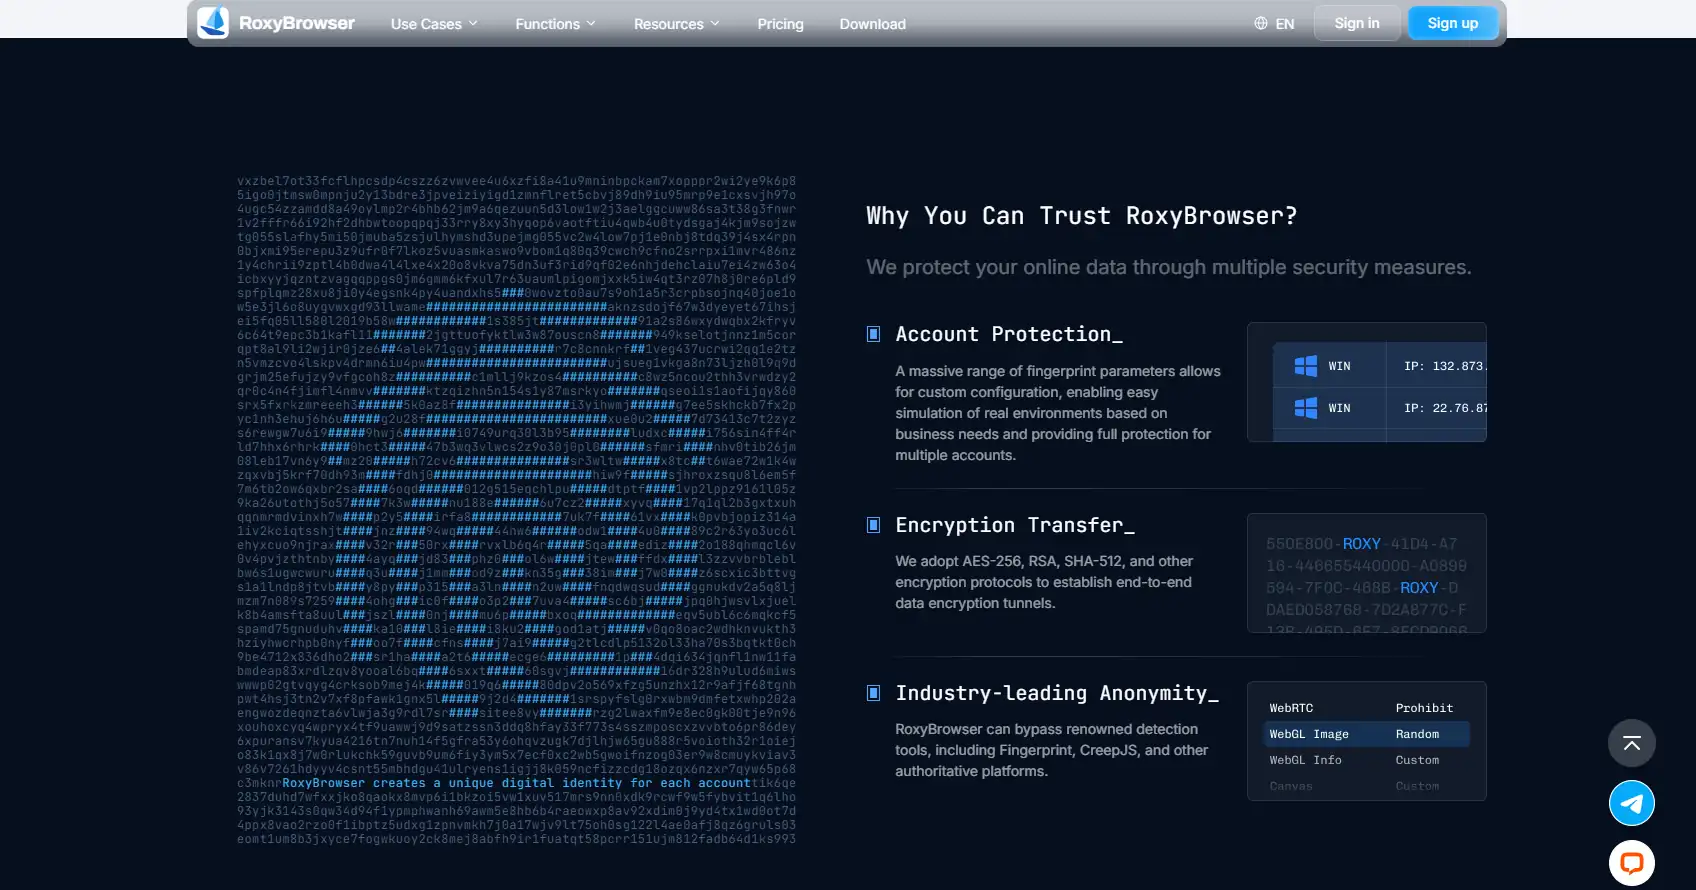Go to the Download page
Viewport: 1696px width, 890px height.
point(872,24)
